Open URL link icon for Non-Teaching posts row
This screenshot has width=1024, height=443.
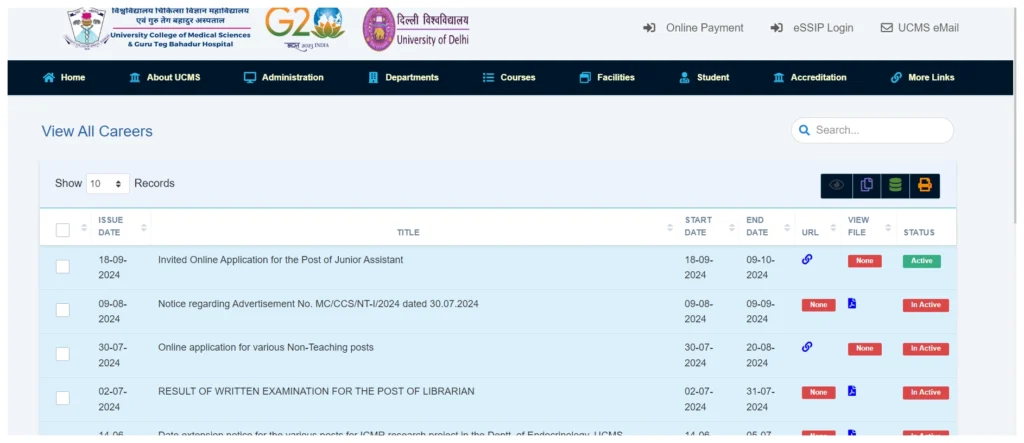(x=807, y=347)
